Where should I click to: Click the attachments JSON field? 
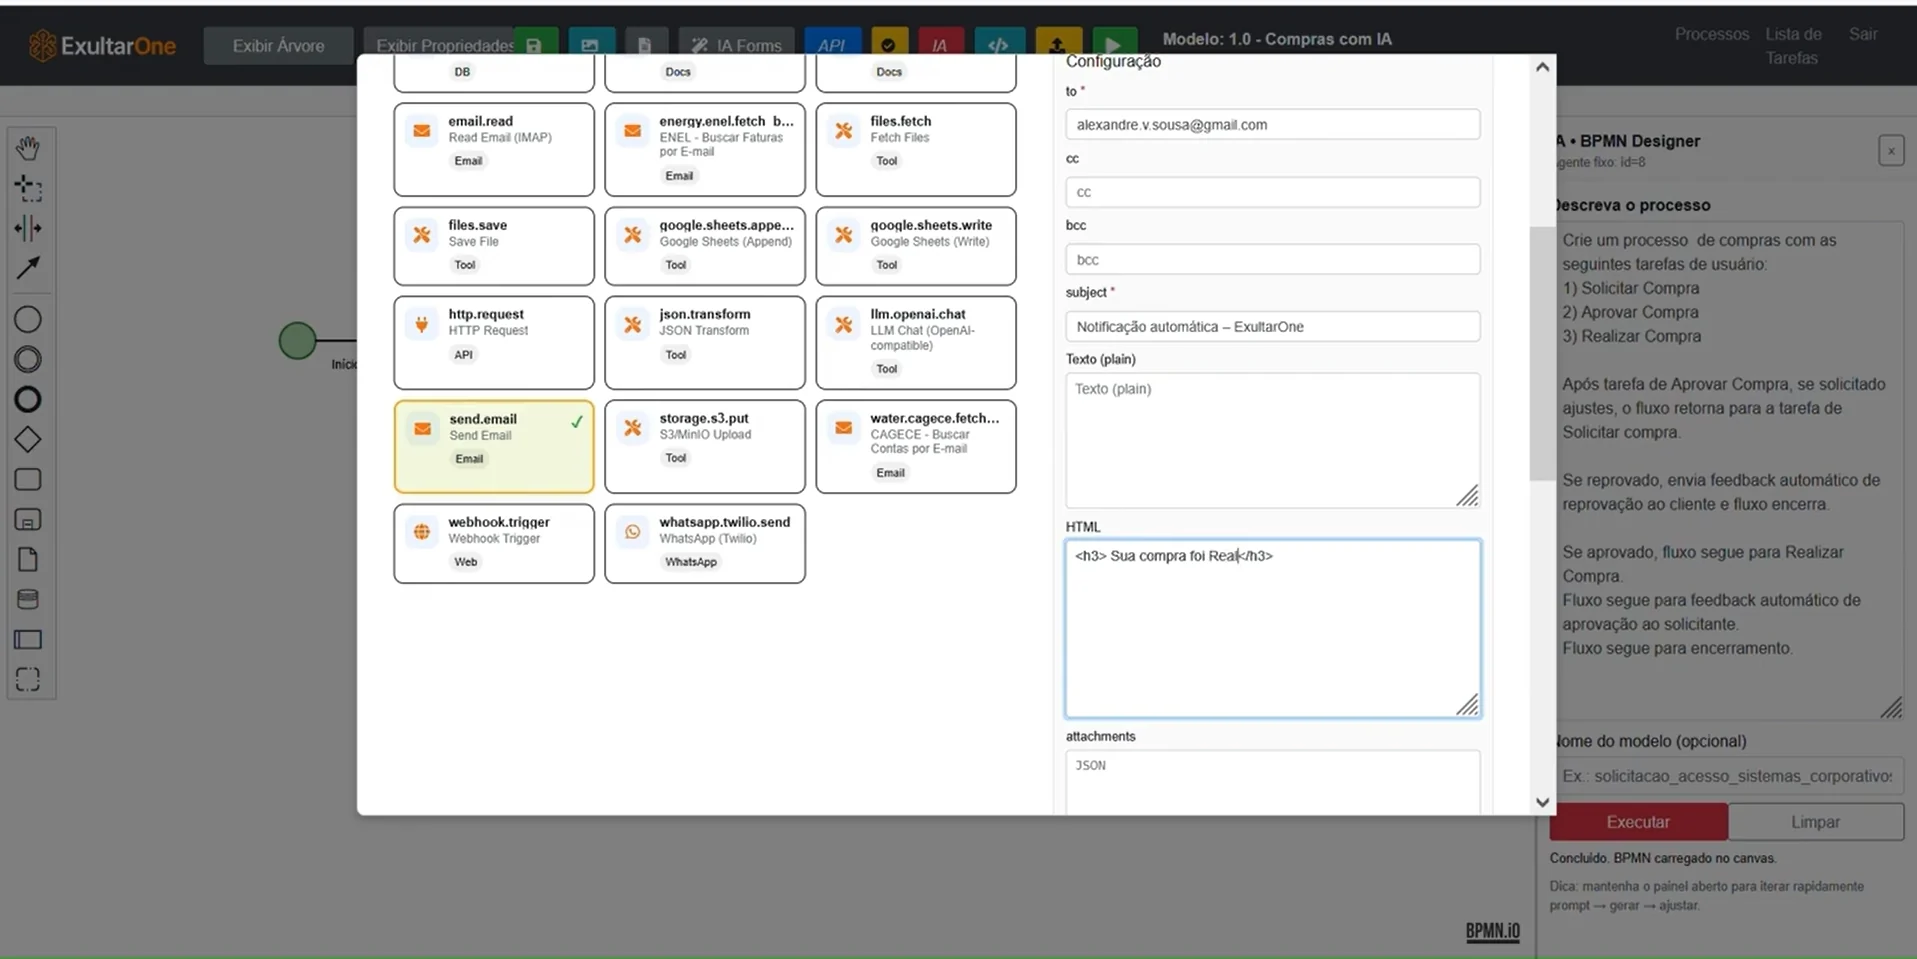[1272, 782]
